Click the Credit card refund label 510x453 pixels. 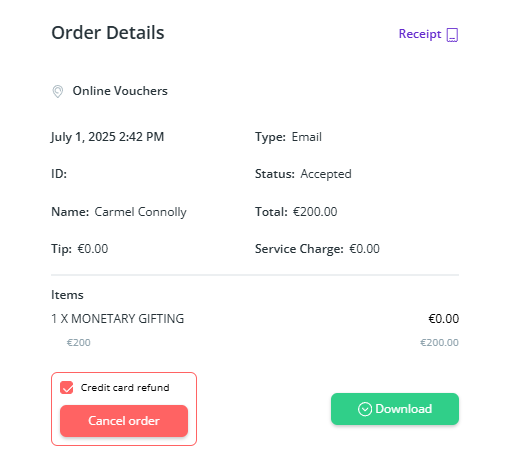(x=125, y=388)
